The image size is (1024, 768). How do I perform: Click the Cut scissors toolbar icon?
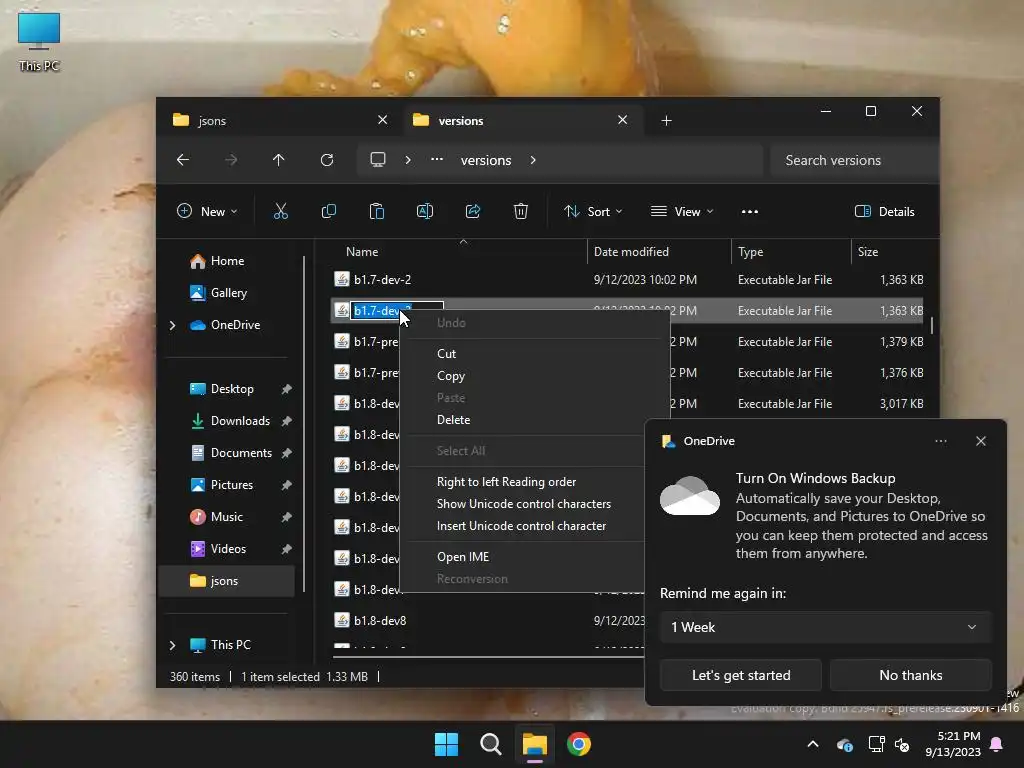pos(281,212)
